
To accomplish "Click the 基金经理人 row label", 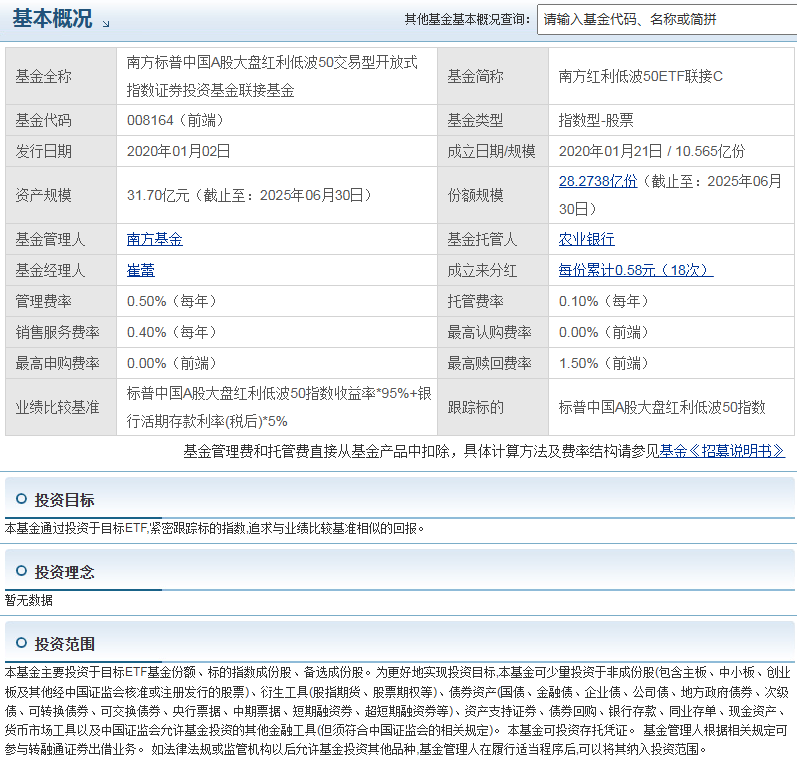I will 50,270.
